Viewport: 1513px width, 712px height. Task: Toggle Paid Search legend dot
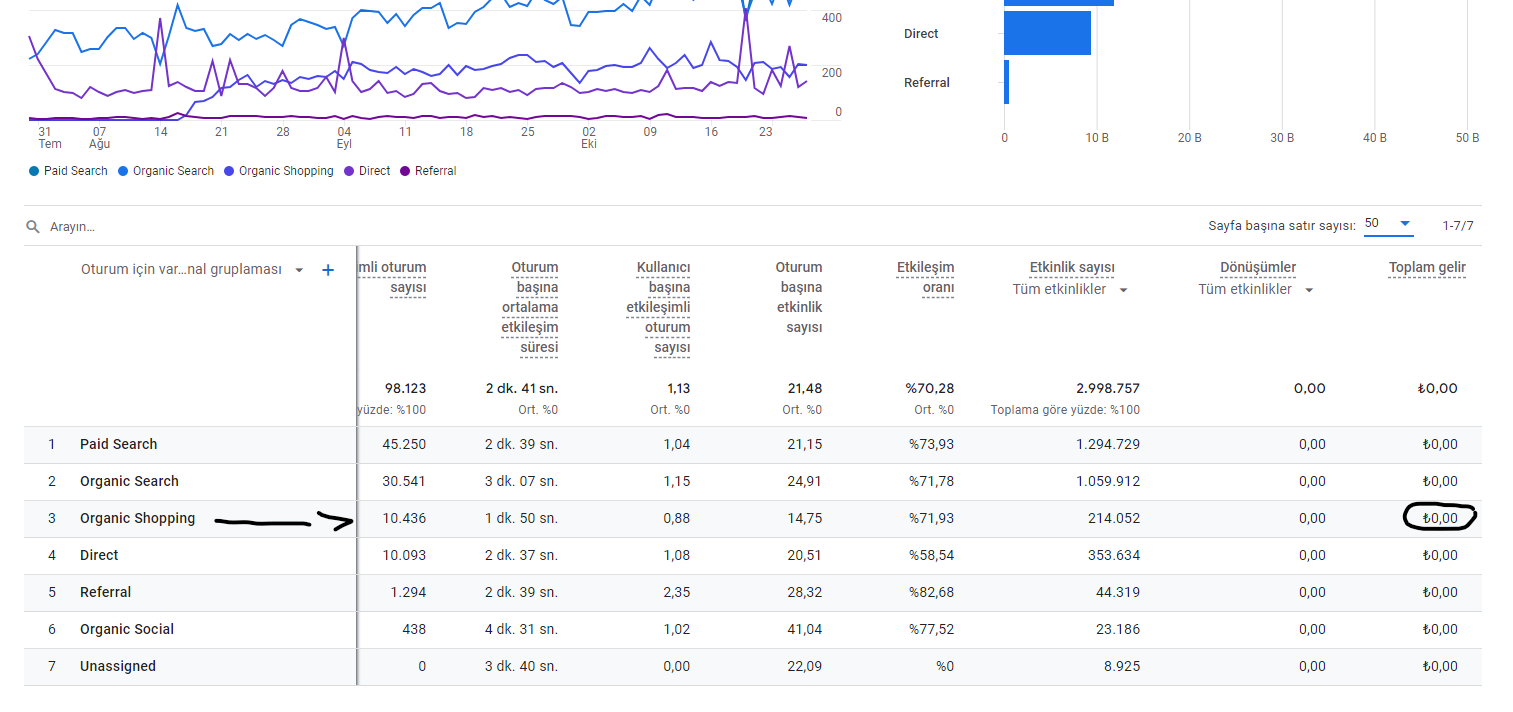click(35, 171)
